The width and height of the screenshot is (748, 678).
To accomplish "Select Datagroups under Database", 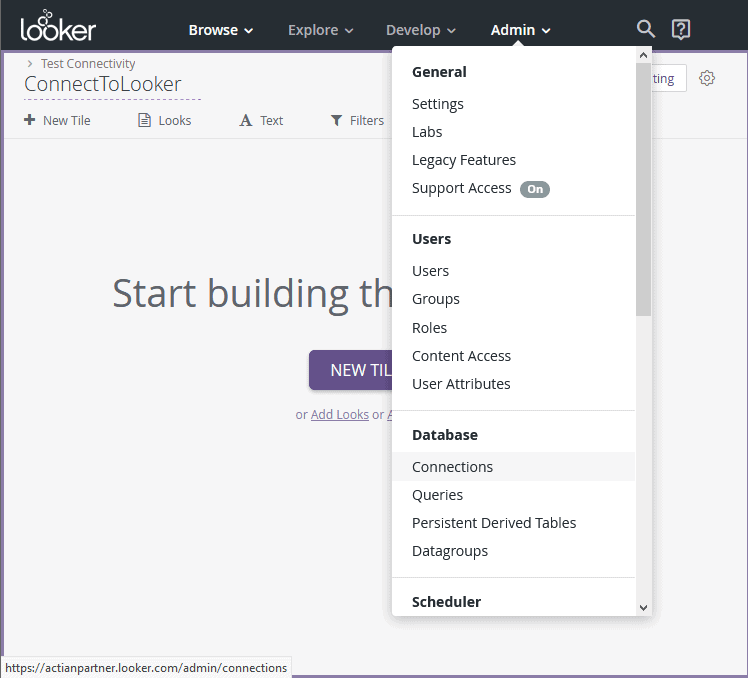I will coord(513,551).
